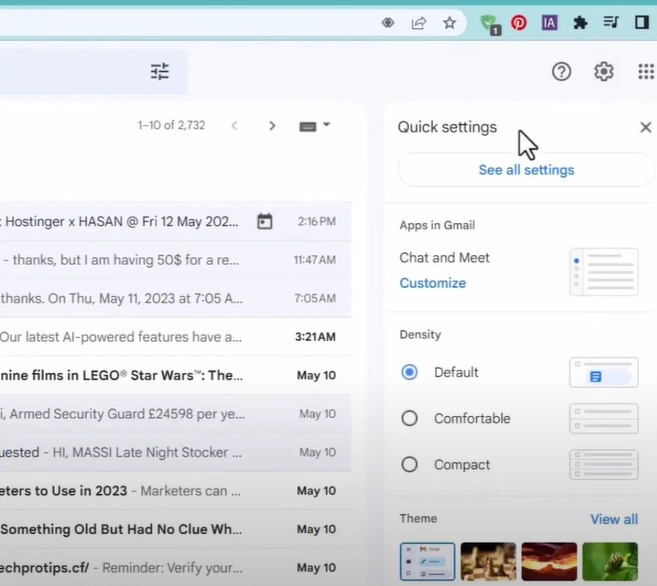Image resolution: width=657 pixels, height=586 pixels.
Task: Click the calendar icon on Hostinger email
Action: point(264,221)
